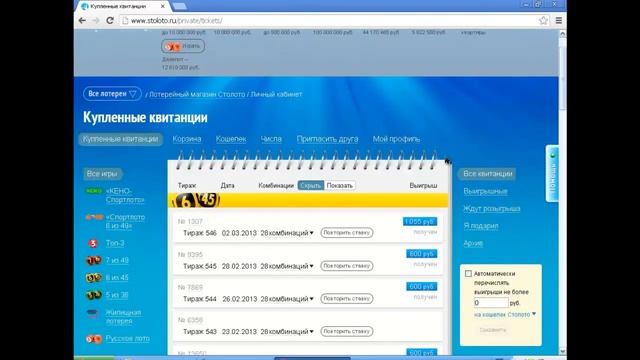This screenshot has height=360, width=640.
Task: Select Купленные квитанции tab
Action: click(x=120, y=139)
